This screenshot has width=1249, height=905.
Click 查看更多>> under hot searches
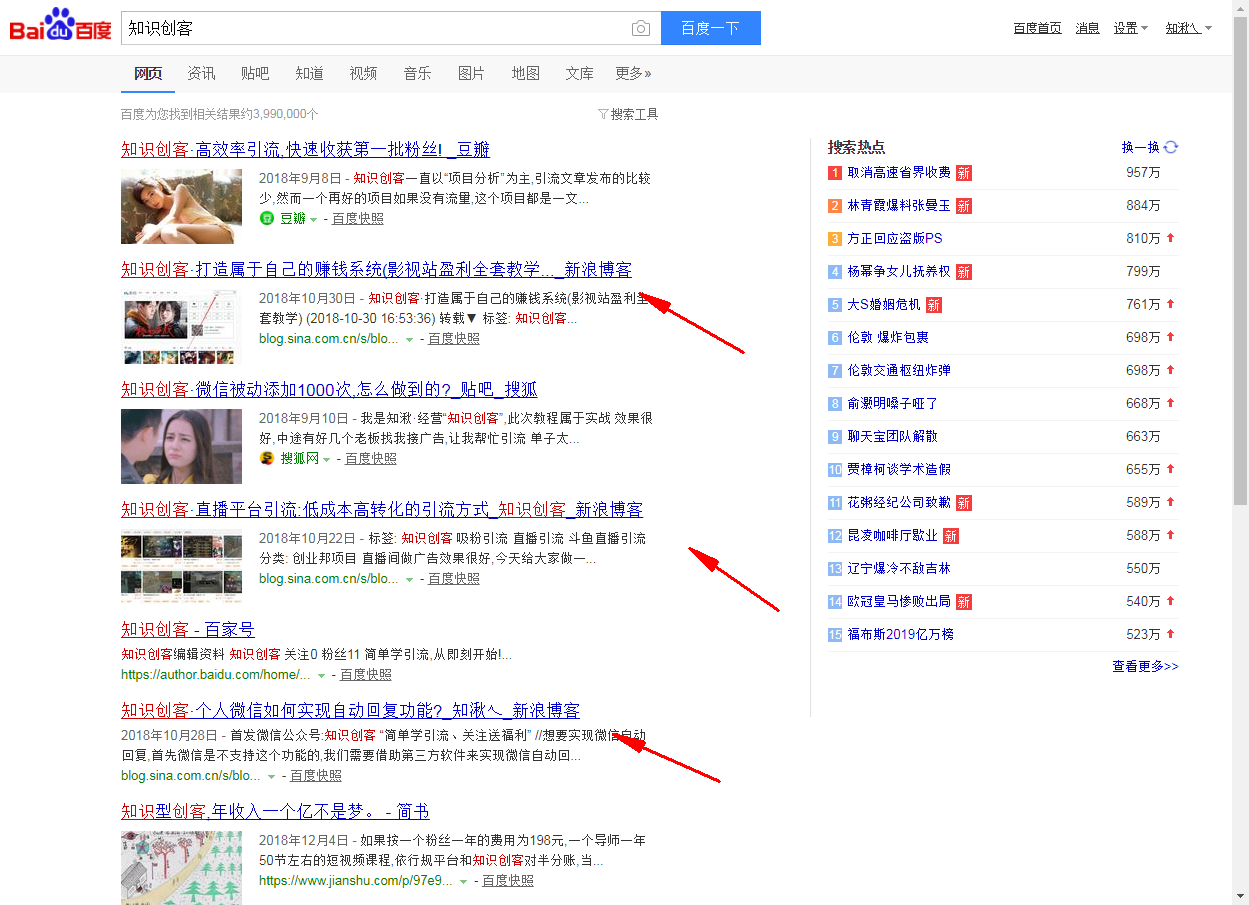(1145, 666)
